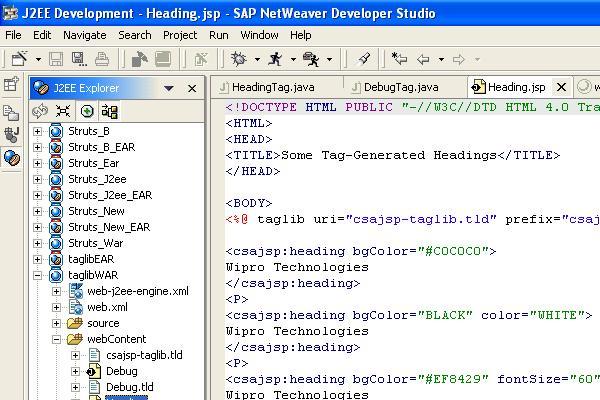The width and height of the screenshot is (600, 400).
Task: Click the Run toolbar icon
Action: coord(276,60)
